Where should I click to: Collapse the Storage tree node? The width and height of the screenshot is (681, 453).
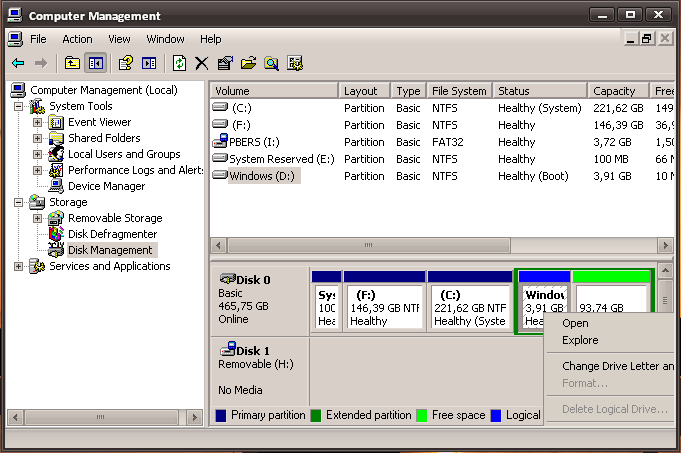18,202
